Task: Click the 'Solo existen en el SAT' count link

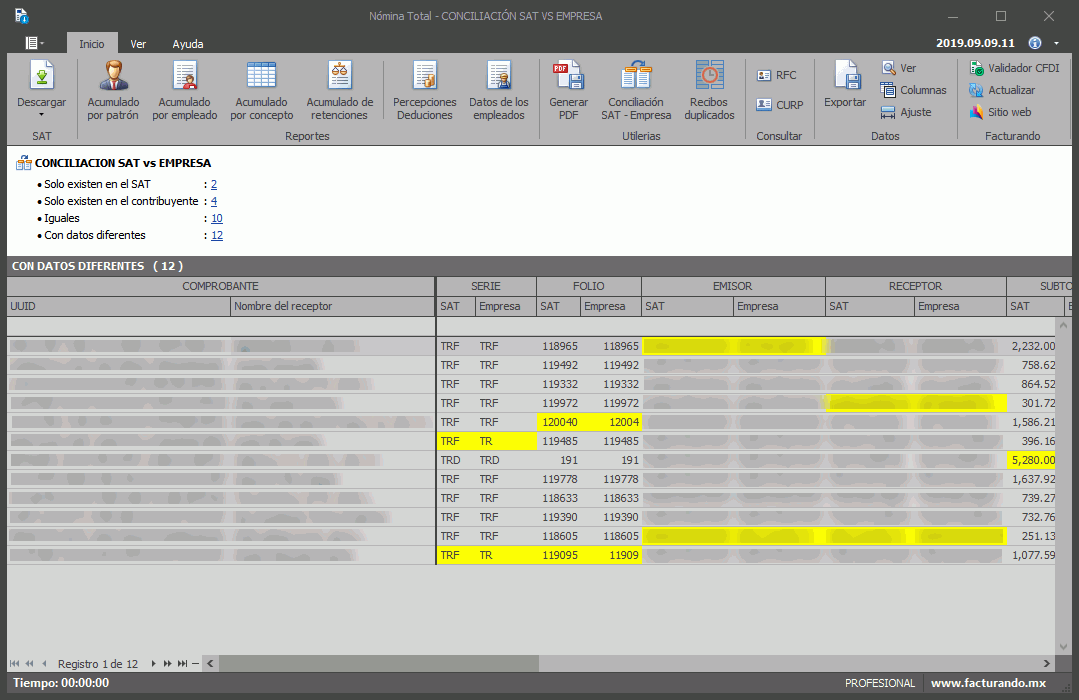Action: click(214, 184)
